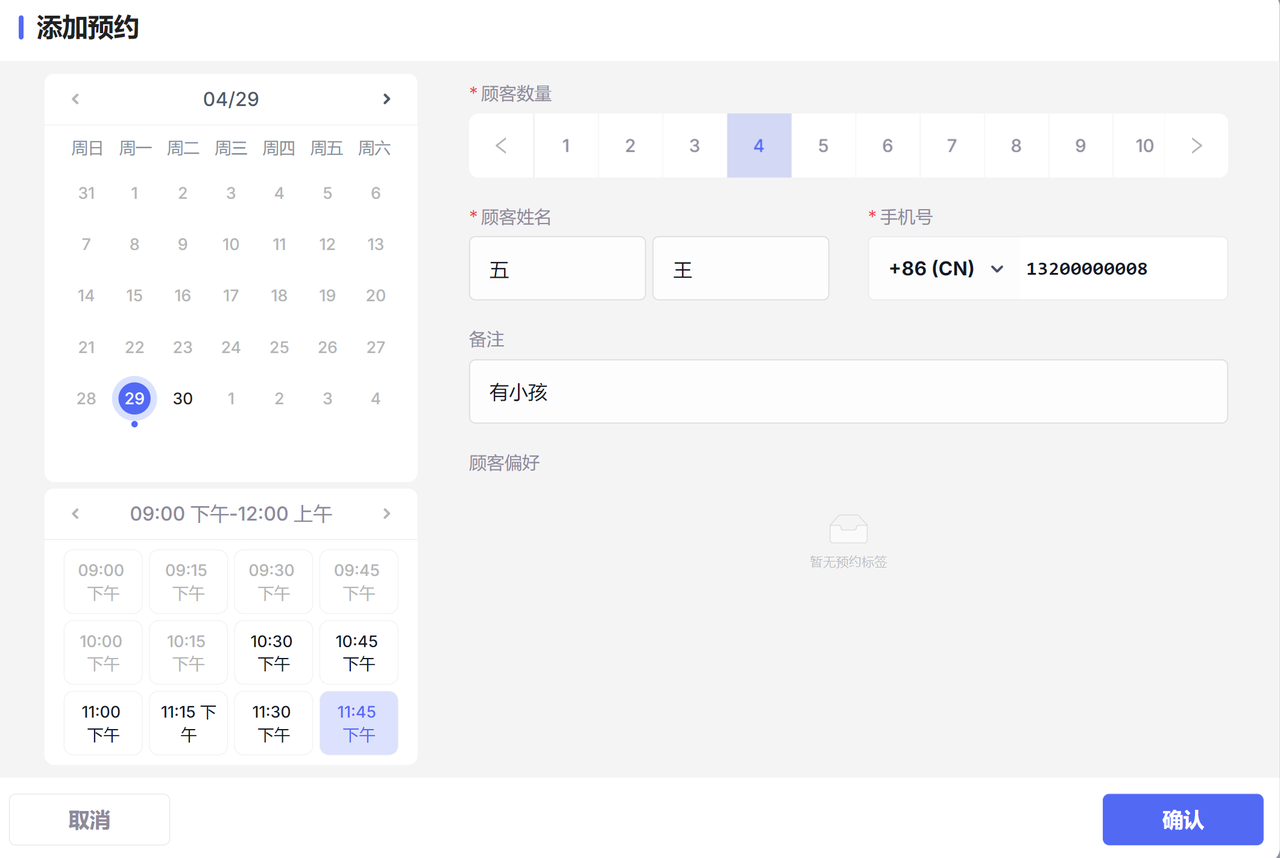Screen dimensions: 1280x858
Task: Click the disabled 09:30 下午 time slot
Action: [x=273, y=582]
